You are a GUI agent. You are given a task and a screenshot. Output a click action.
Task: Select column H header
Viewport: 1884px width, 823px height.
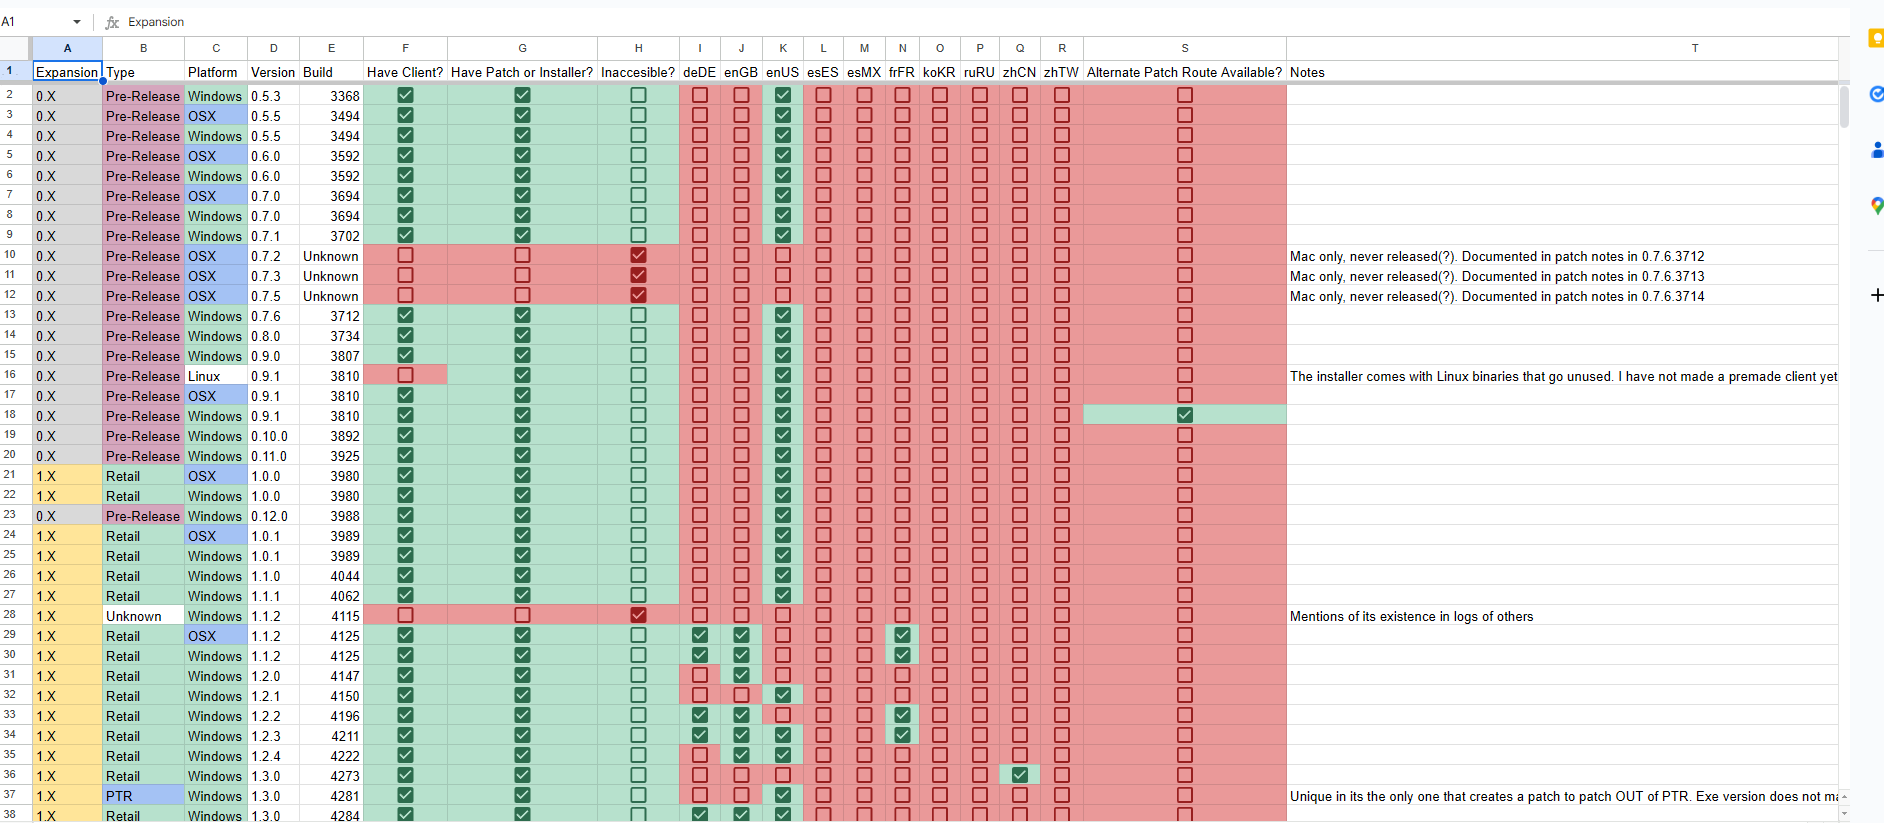click(x=638, y=48)
